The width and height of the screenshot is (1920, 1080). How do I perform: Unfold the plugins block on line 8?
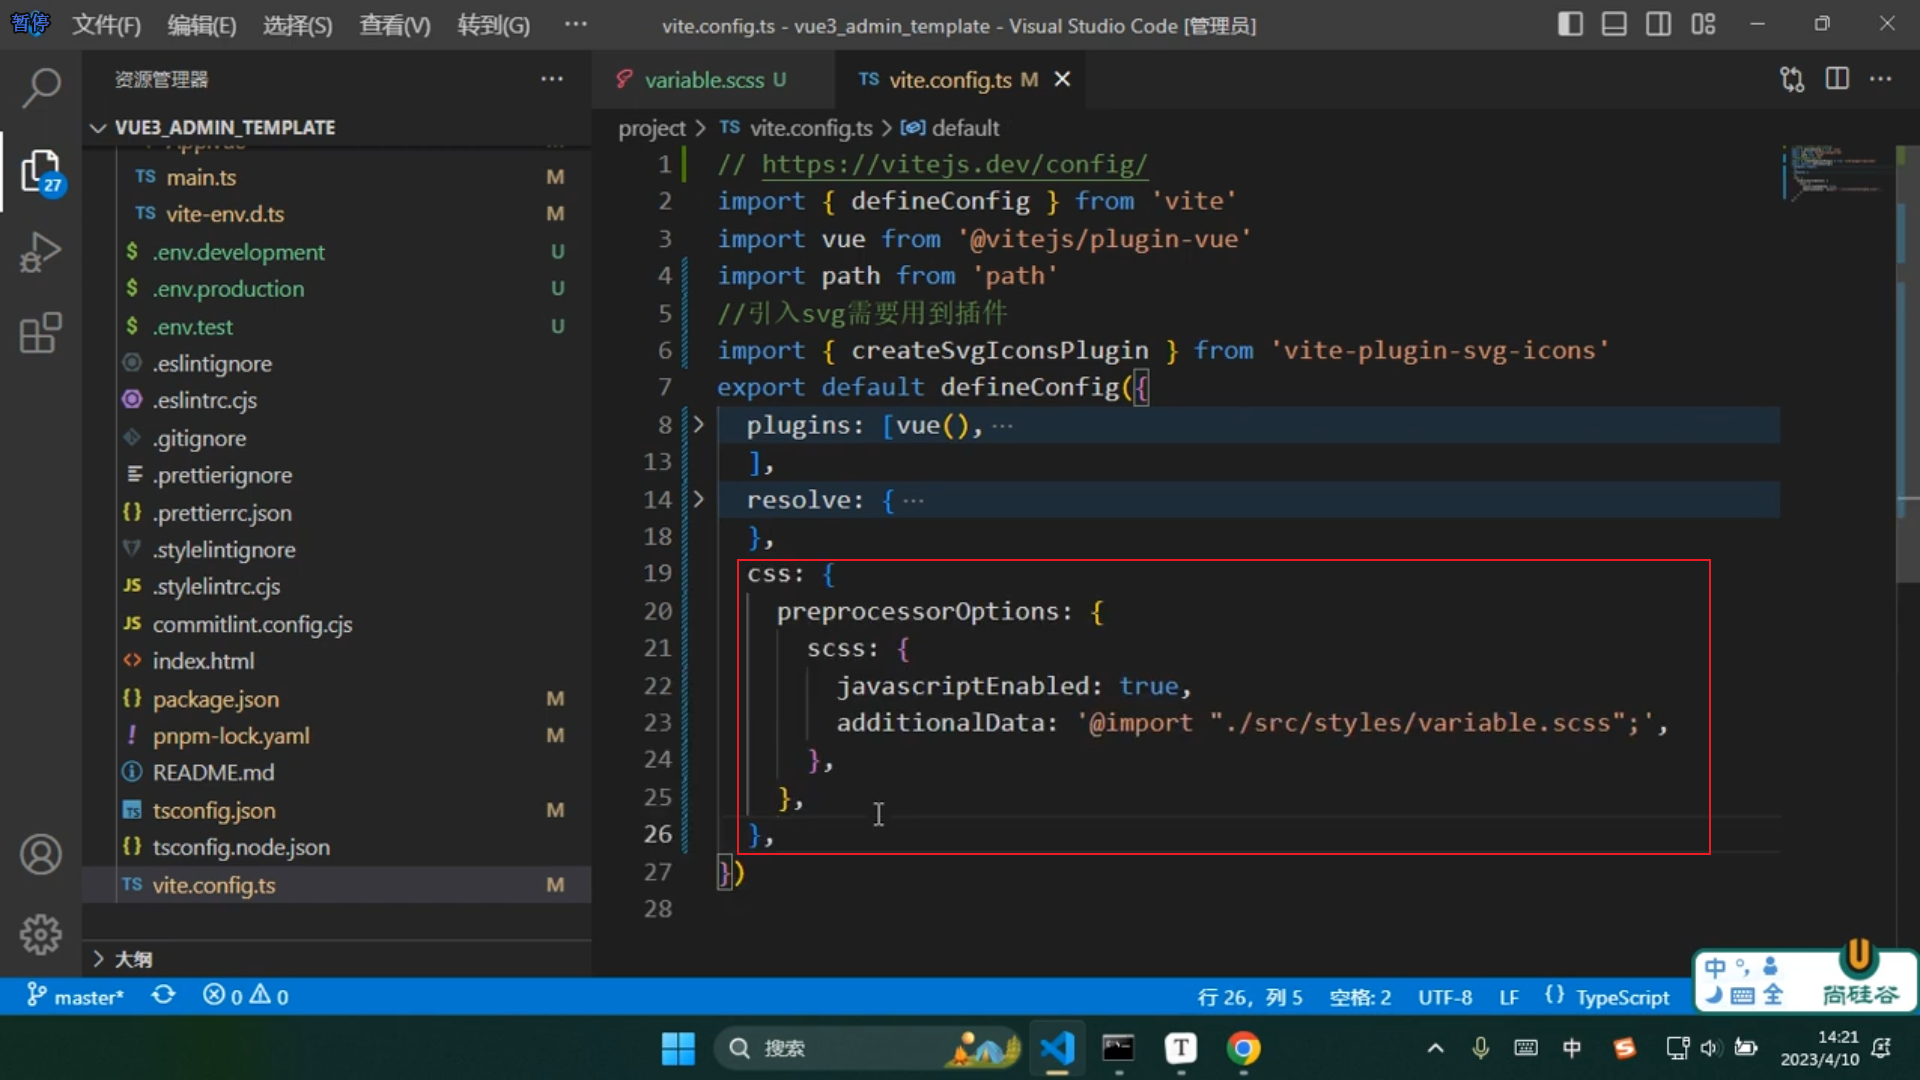click(x=698, y=425)
